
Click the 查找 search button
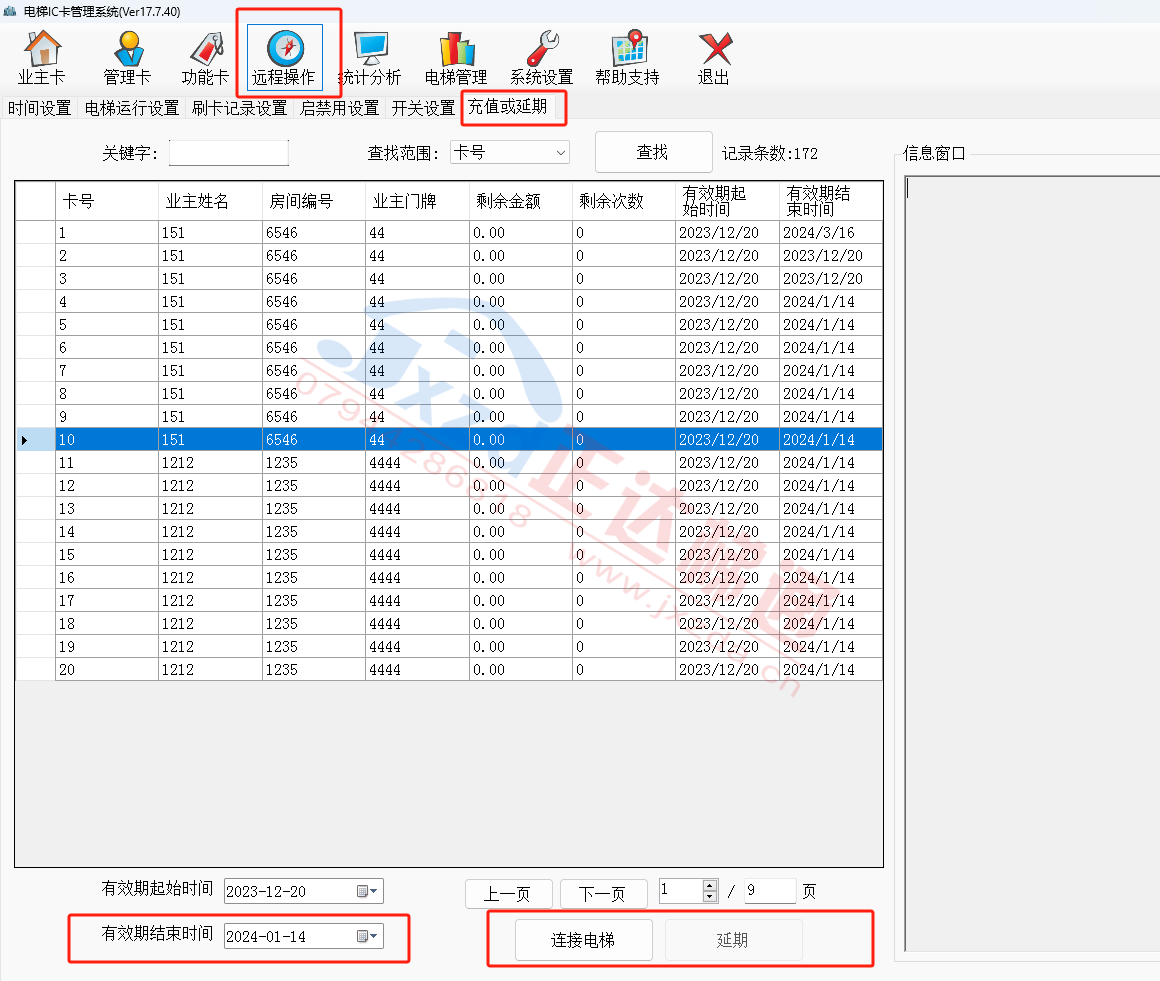pyautogui.click(x=653, y=152)
